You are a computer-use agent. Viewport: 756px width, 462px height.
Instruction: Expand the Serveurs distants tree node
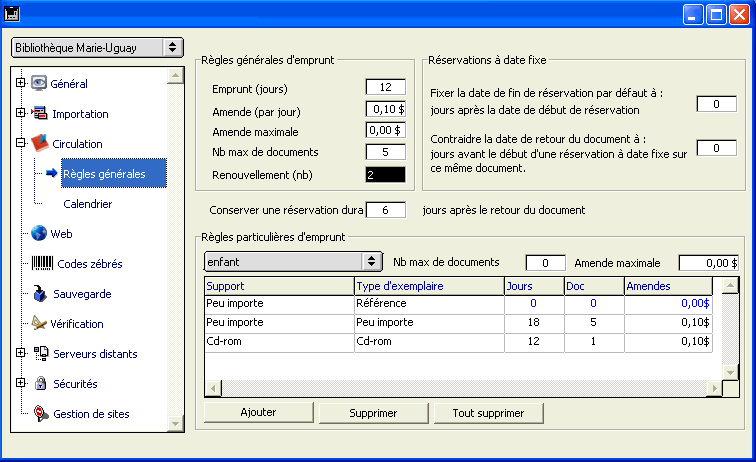point(20,354)
